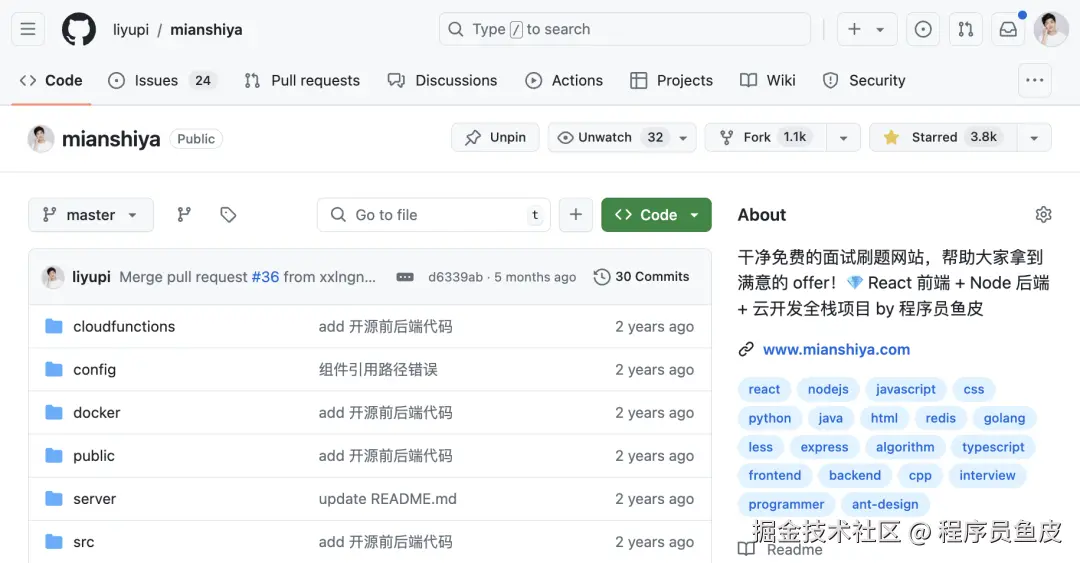Click the typescript topic tag

pos(993,447)
